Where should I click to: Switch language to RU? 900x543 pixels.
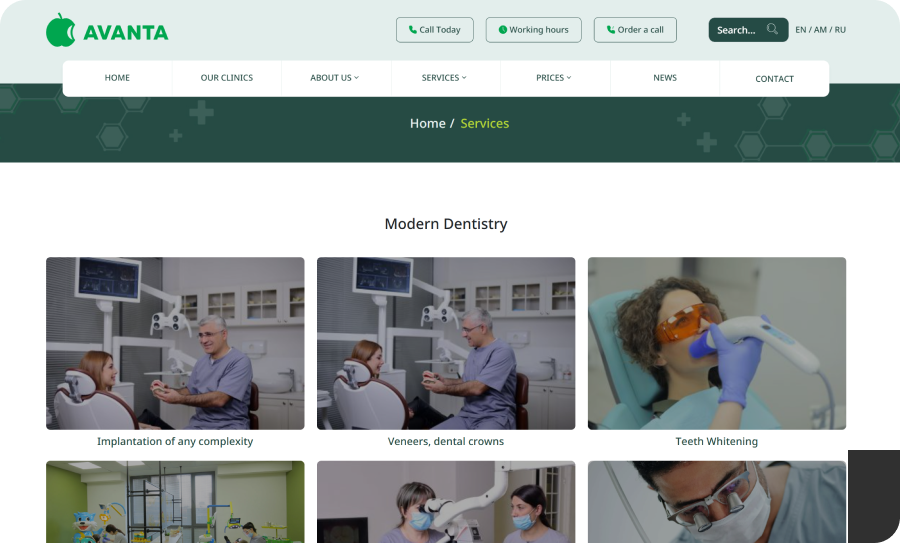pyautogui.click(x=840, y=30)
